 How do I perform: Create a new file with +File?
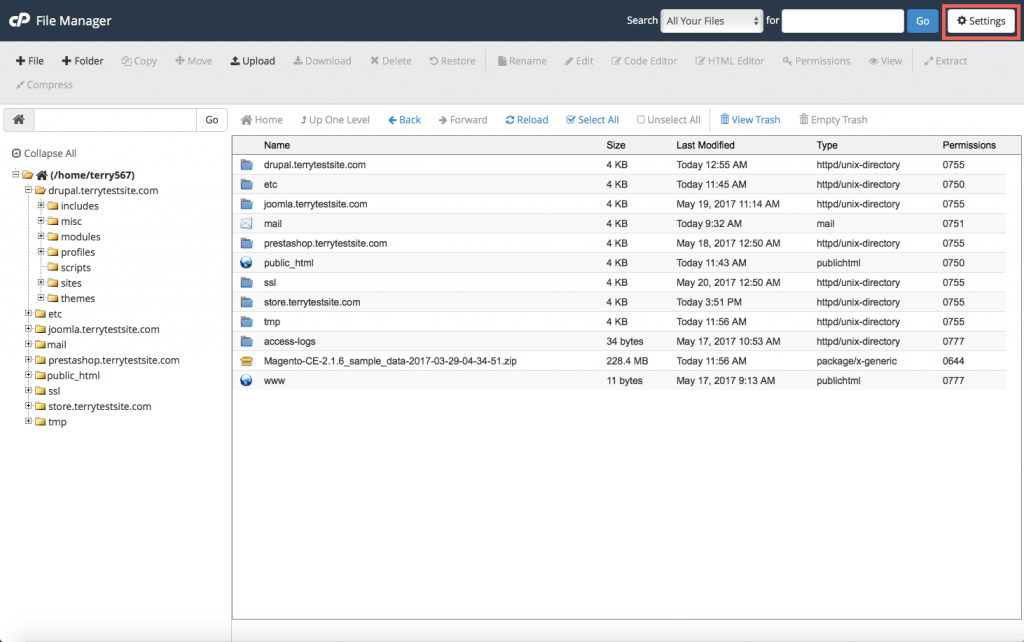pyautogui.click(x=30, y=60)
